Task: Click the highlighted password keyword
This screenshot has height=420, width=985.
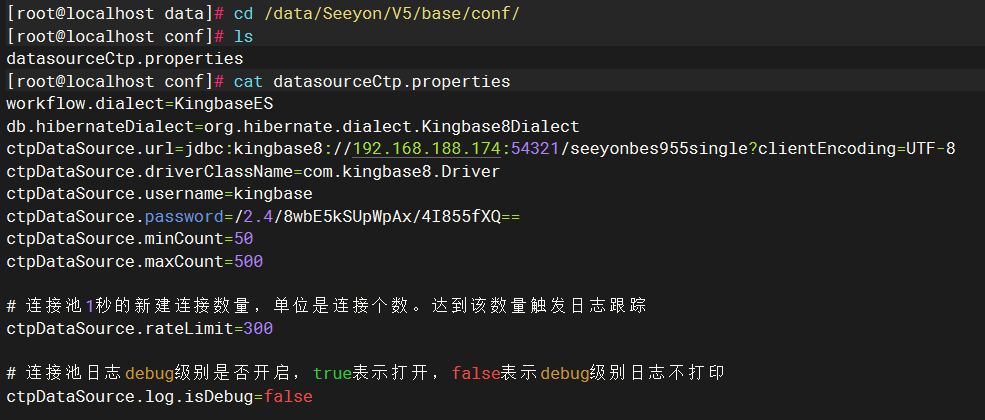Action: click(184, 217)
